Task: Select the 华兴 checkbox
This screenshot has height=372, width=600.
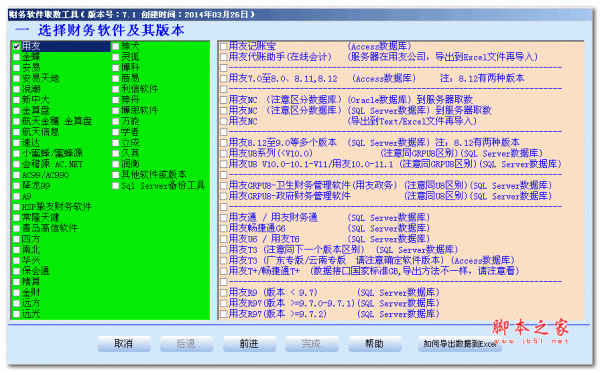Action: pos(16,261)
